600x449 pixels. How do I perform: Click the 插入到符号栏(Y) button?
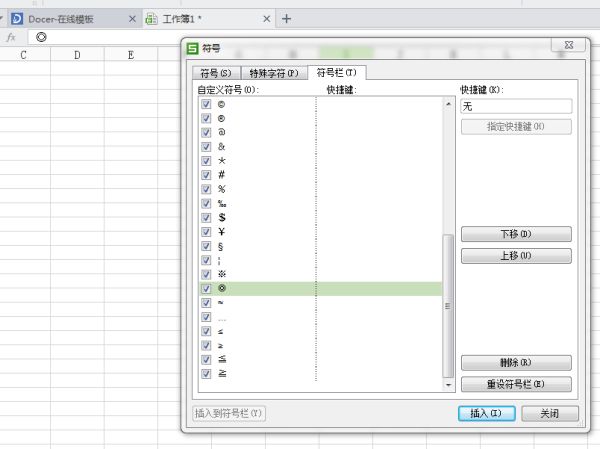[229, 413]
